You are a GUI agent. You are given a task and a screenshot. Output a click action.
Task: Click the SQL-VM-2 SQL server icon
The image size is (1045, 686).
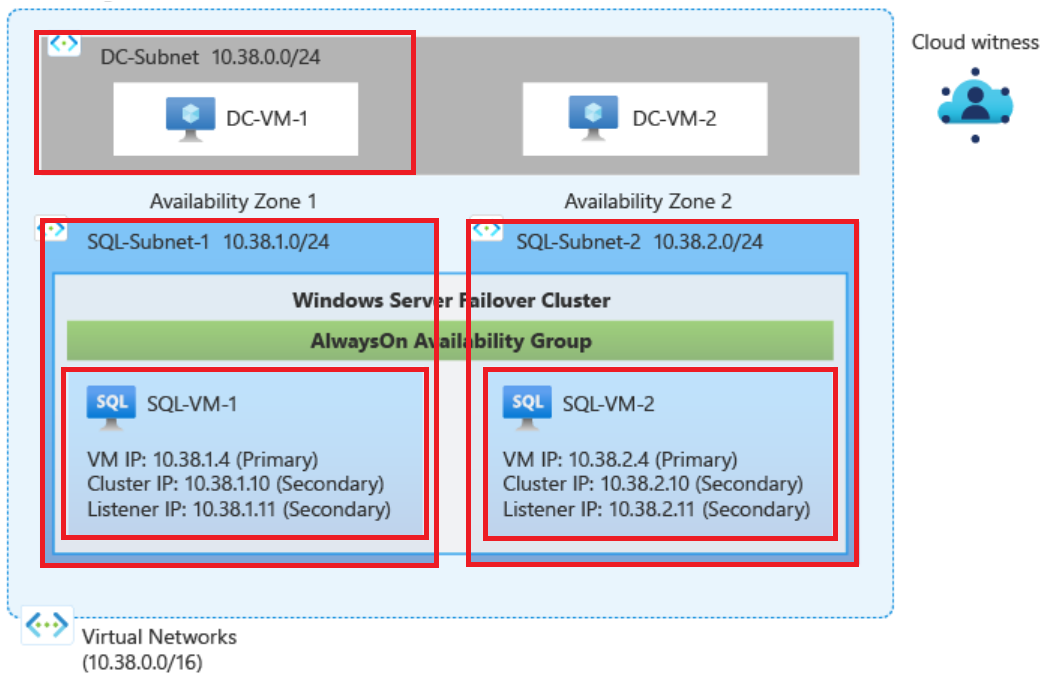(527, 408)
